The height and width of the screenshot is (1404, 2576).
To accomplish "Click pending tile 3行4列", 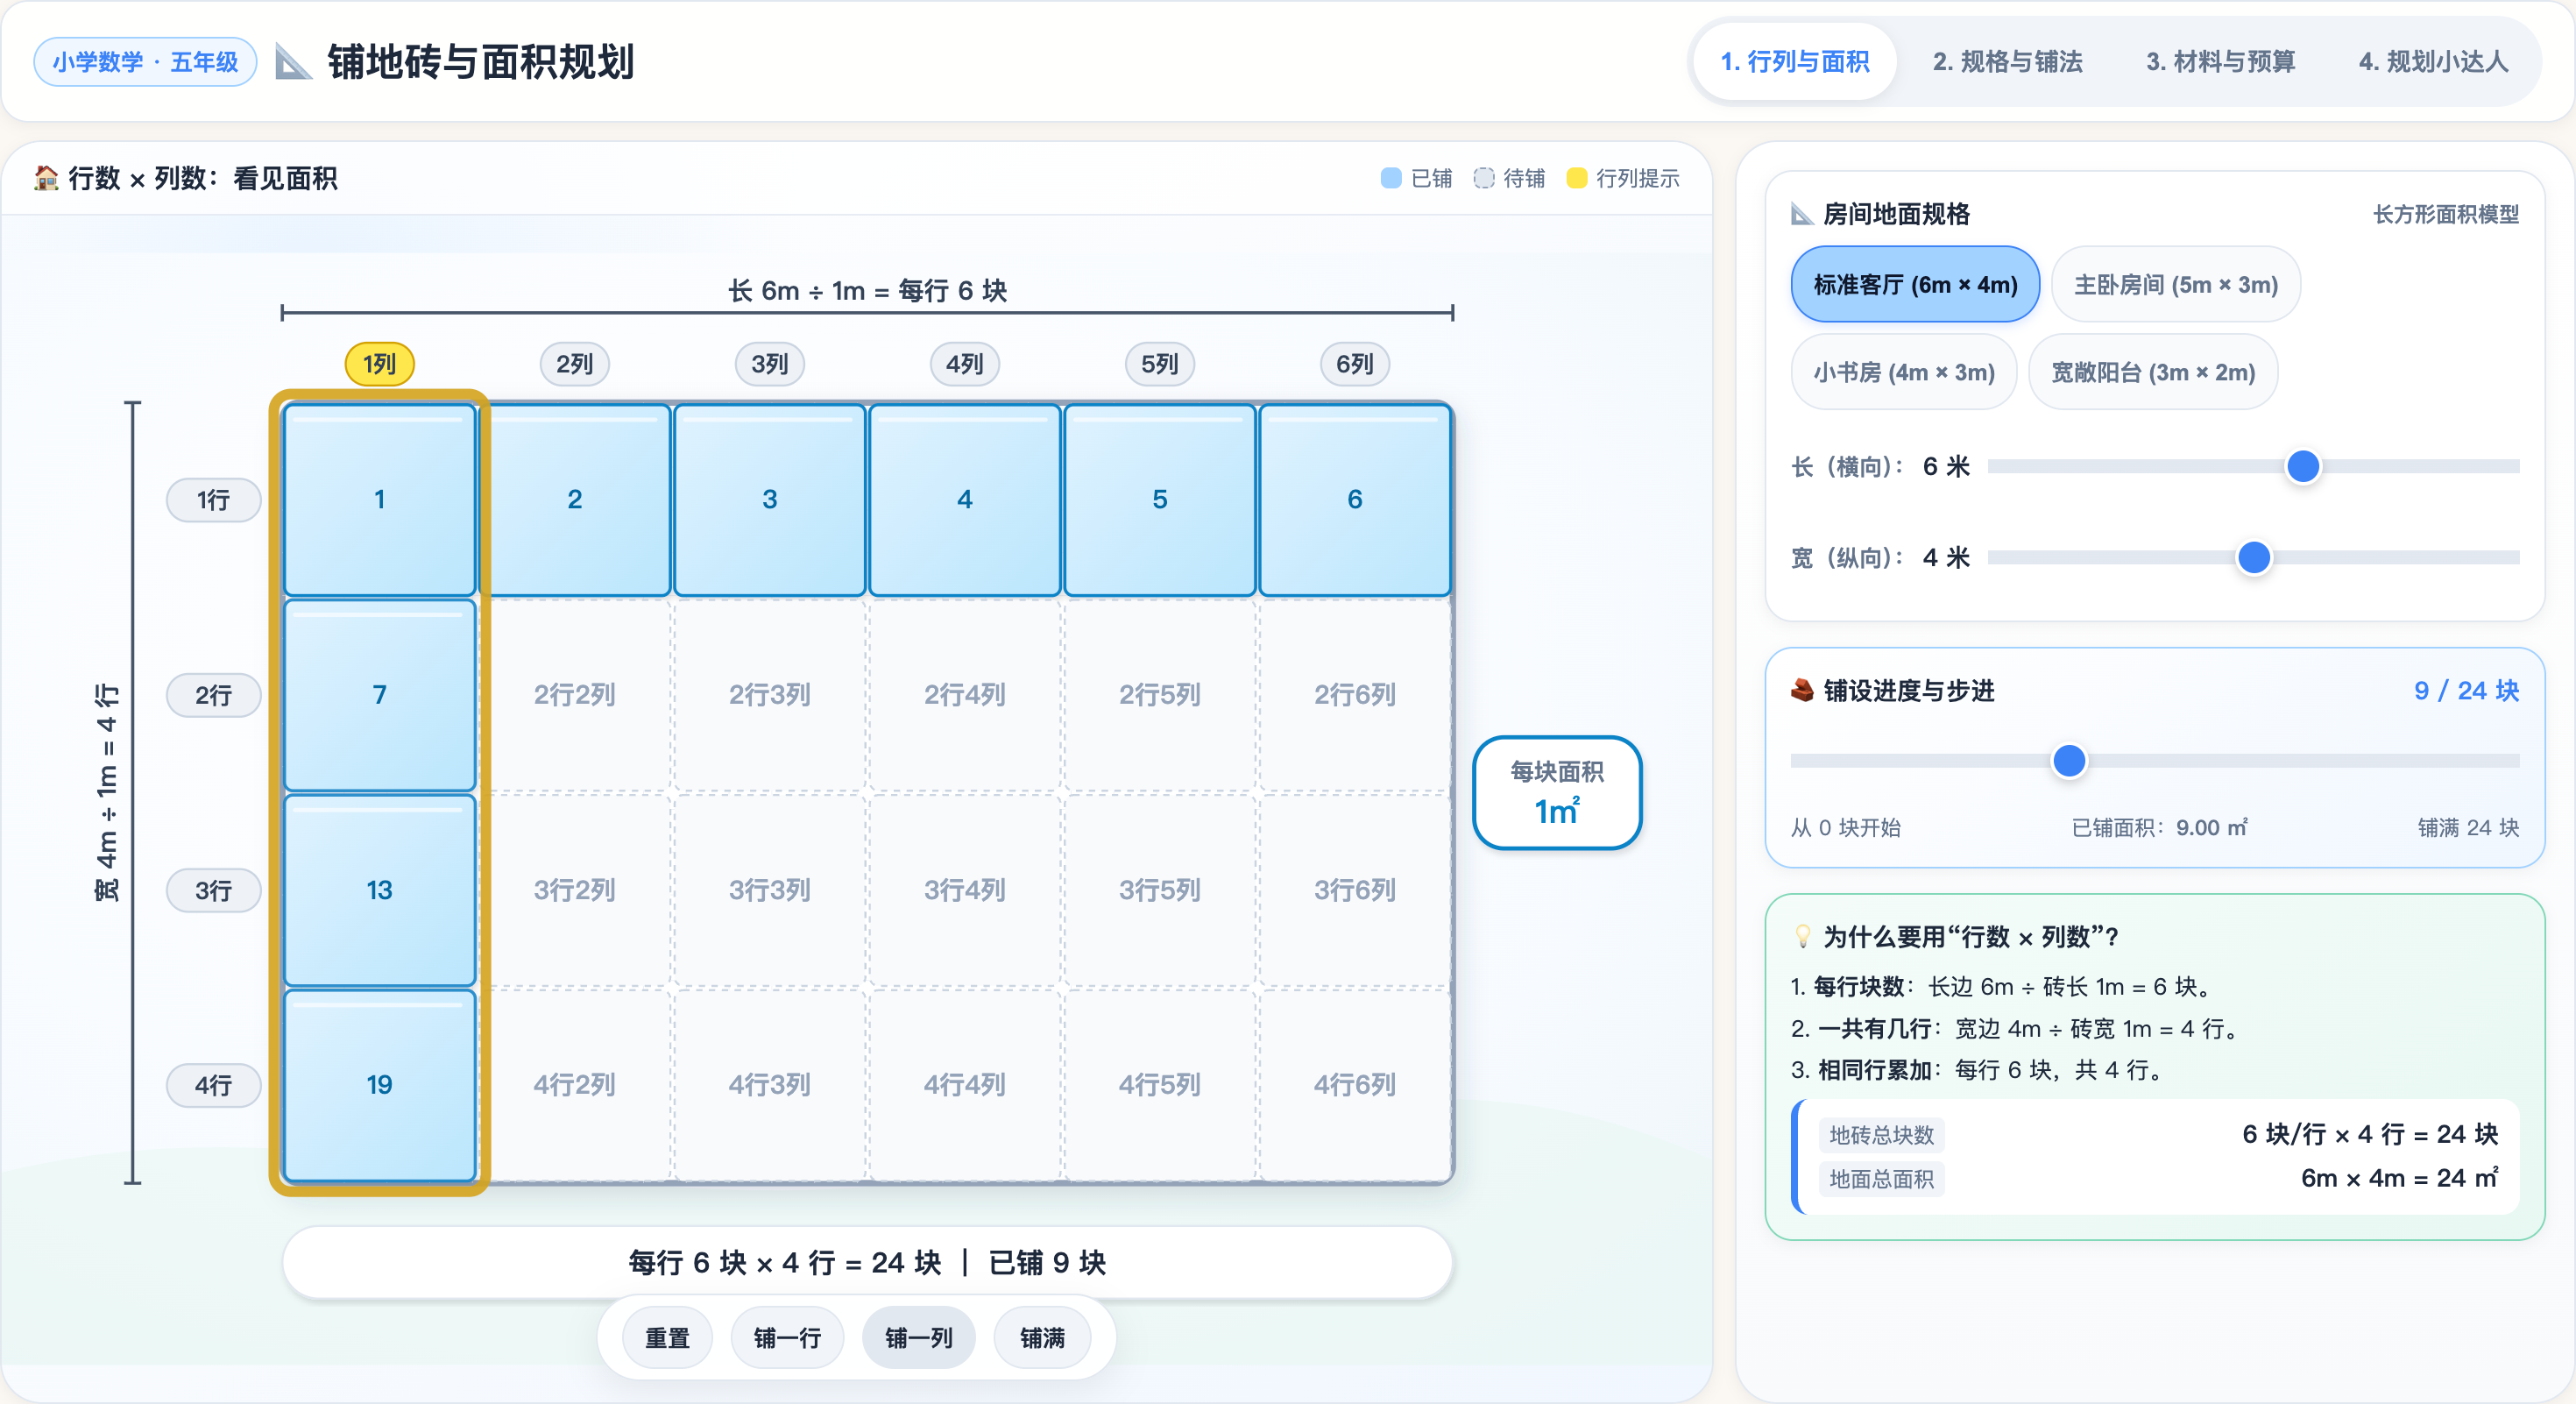I will pos(965,890).
